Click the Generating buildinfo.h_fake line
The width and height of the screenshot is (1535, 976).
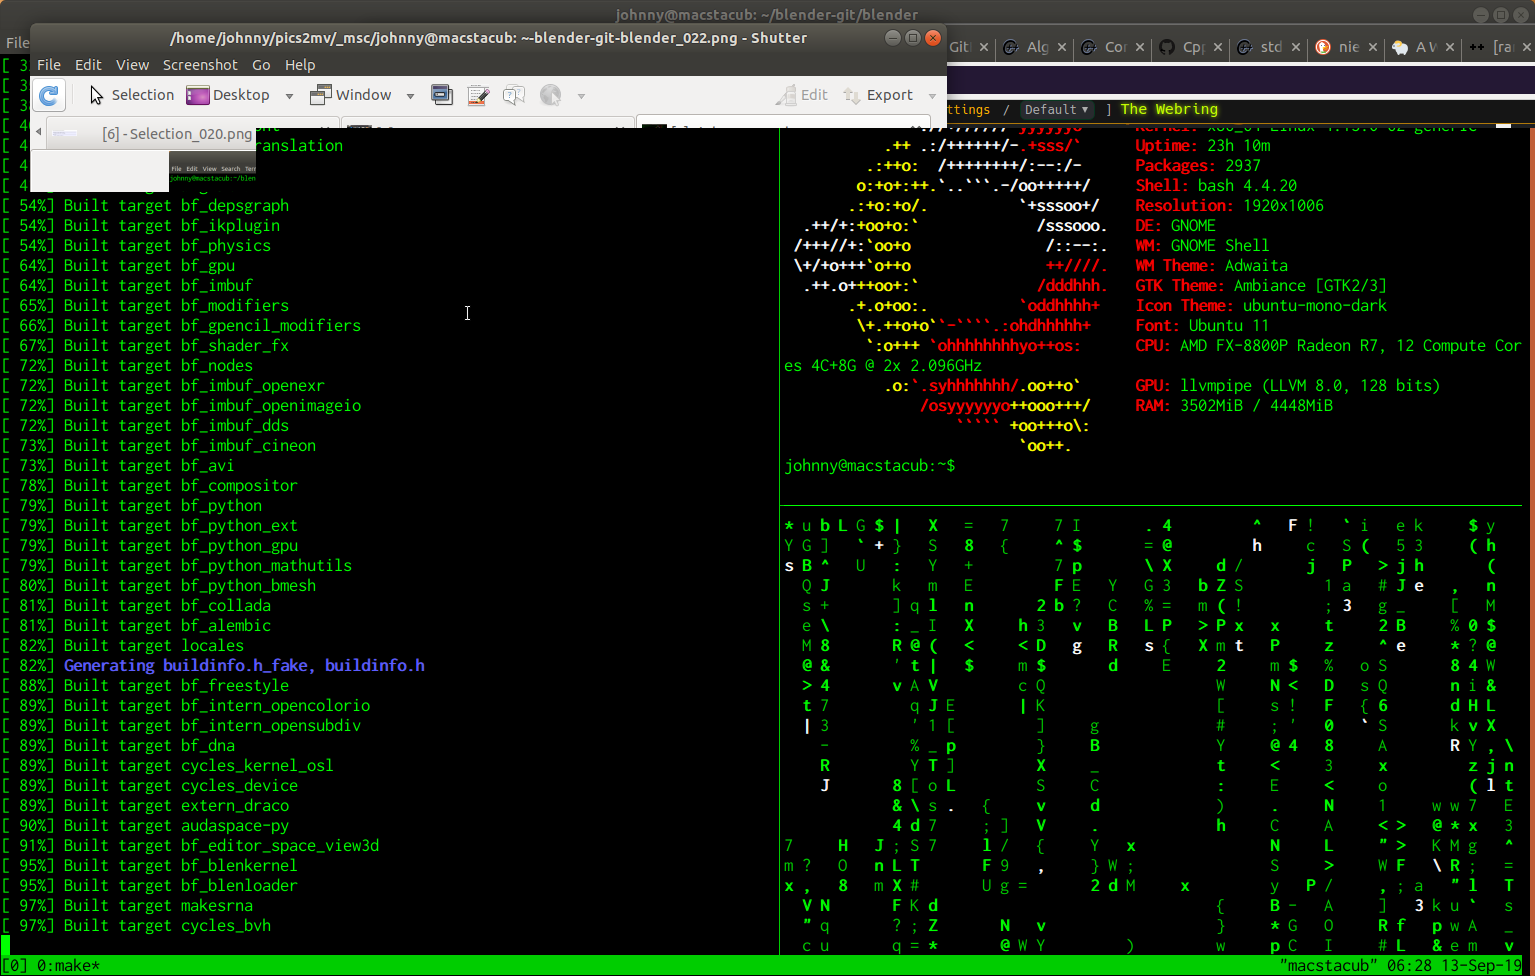[x=244, y=666]
